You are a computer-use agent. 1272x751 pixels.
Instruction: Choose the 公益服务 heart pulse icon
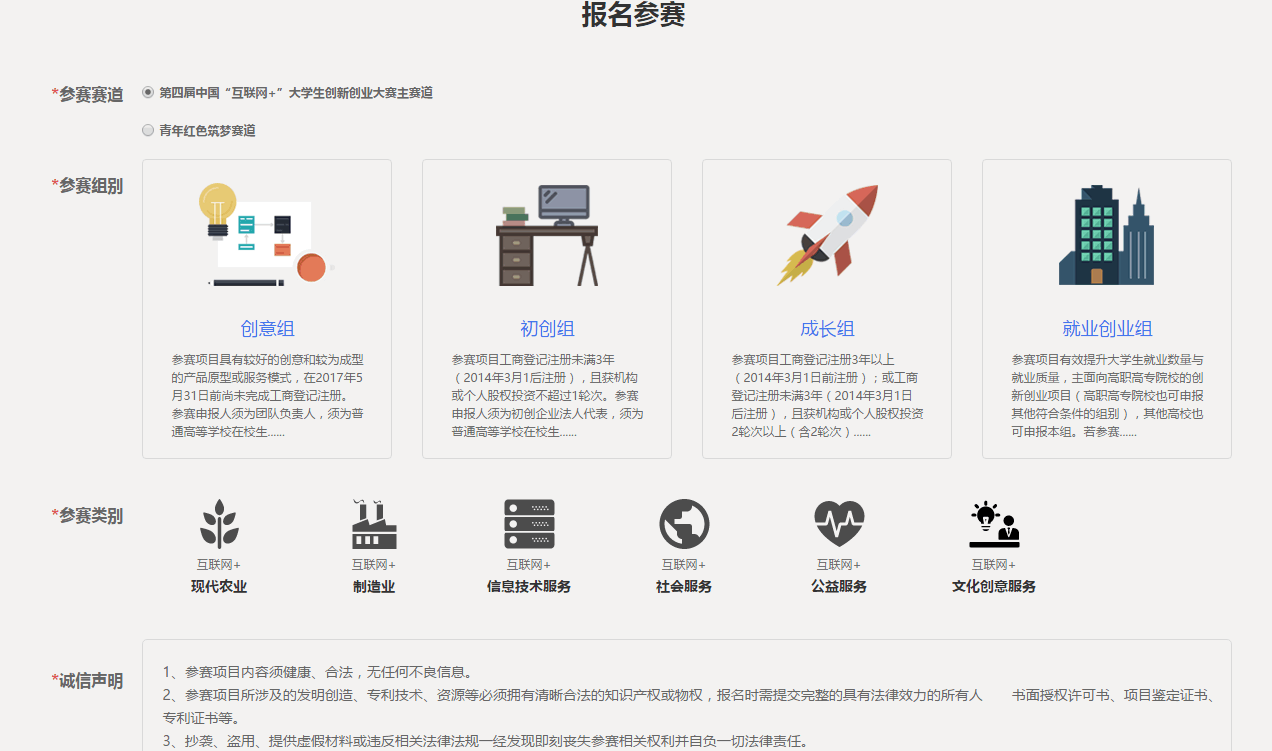tap(839, 524)
